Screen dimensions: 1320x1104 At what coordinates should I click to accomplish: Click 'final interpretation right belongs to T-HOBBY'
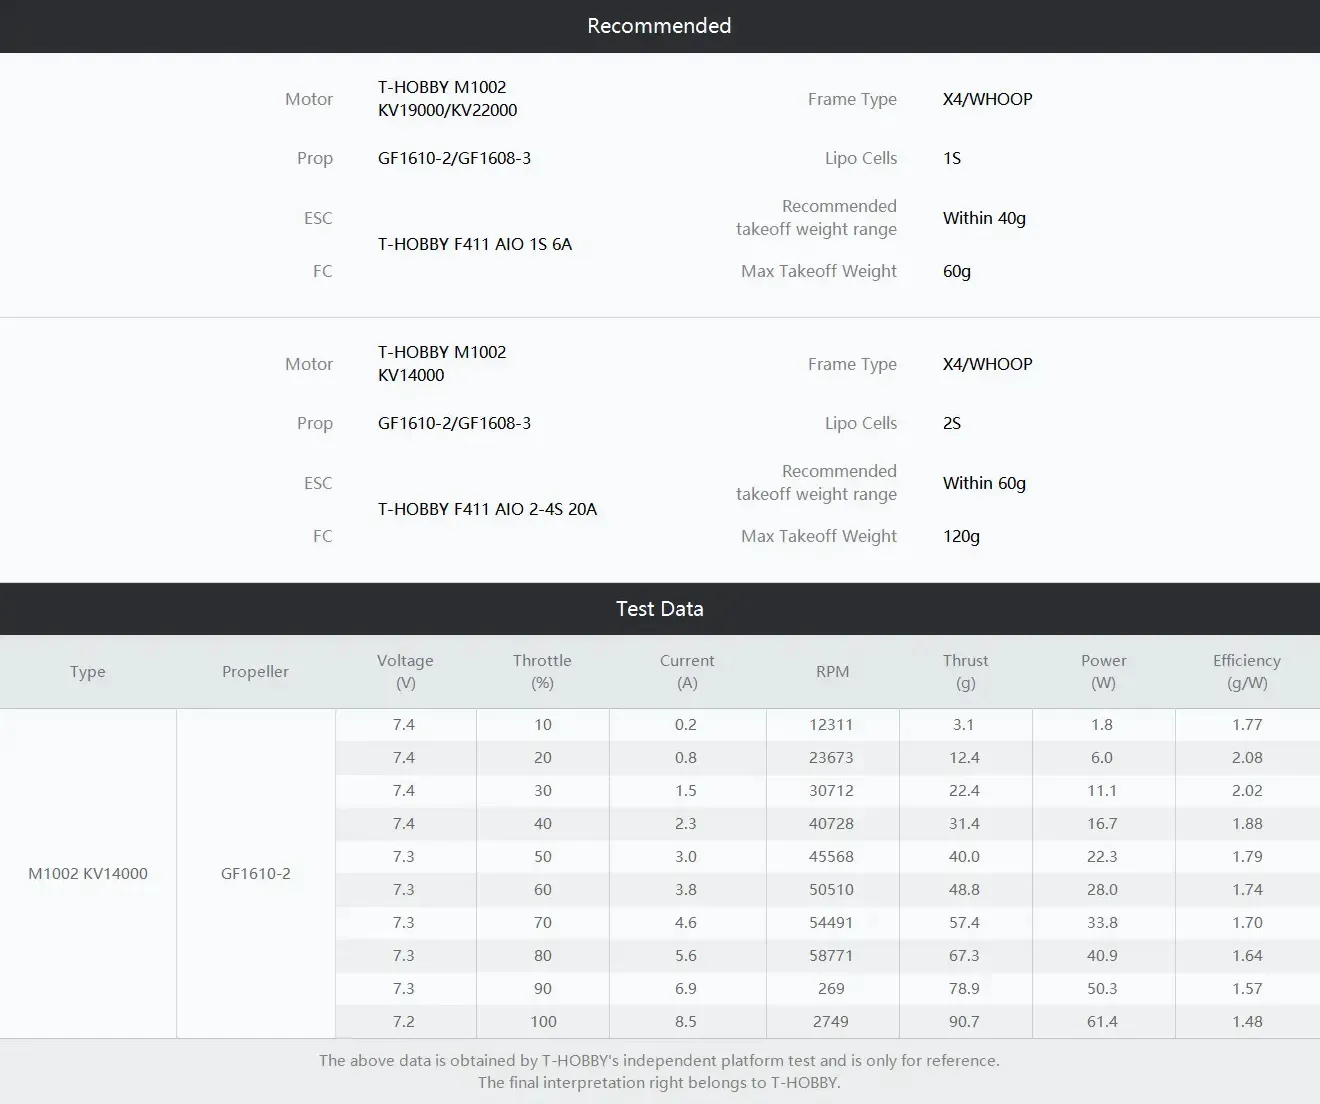click(x=659, y=1083)
